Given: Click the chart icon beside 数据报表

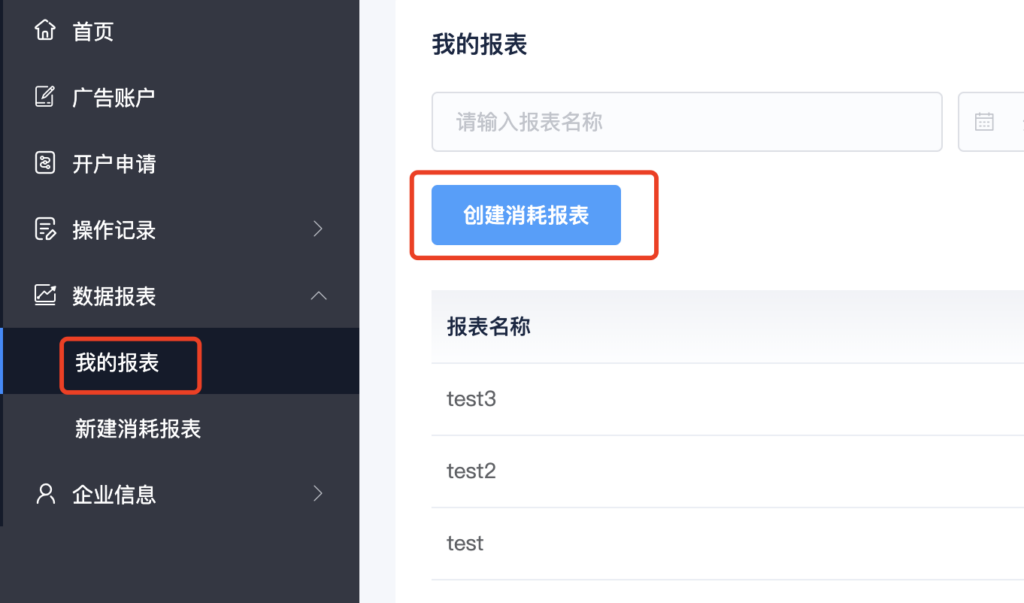Looking at the screenshot, I should click(45, 295).
